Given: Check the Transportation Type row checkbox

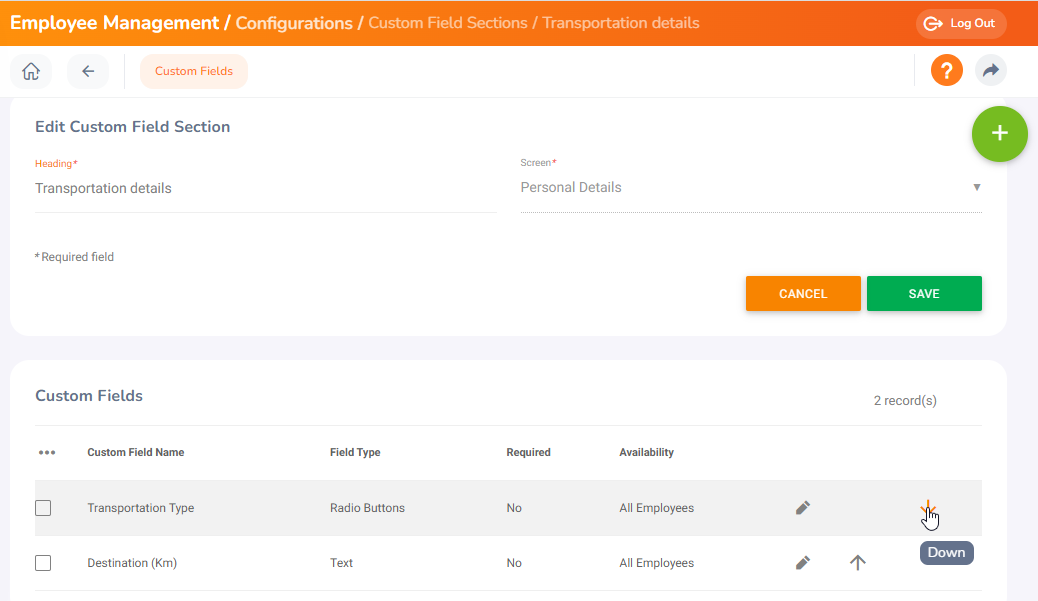Looking at the screenshot, I should 43,508.
